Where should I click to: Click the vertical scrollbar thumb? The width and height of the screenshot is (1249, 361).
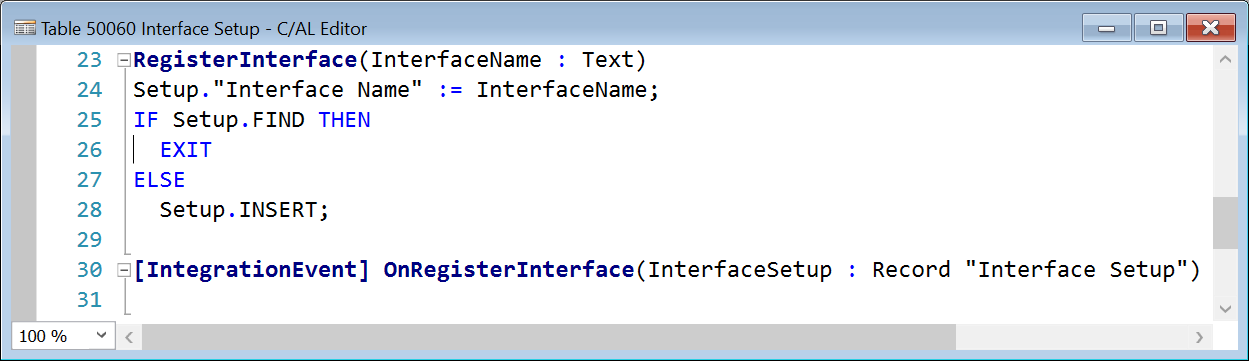pyautogui.click(x=1225, y=223)
